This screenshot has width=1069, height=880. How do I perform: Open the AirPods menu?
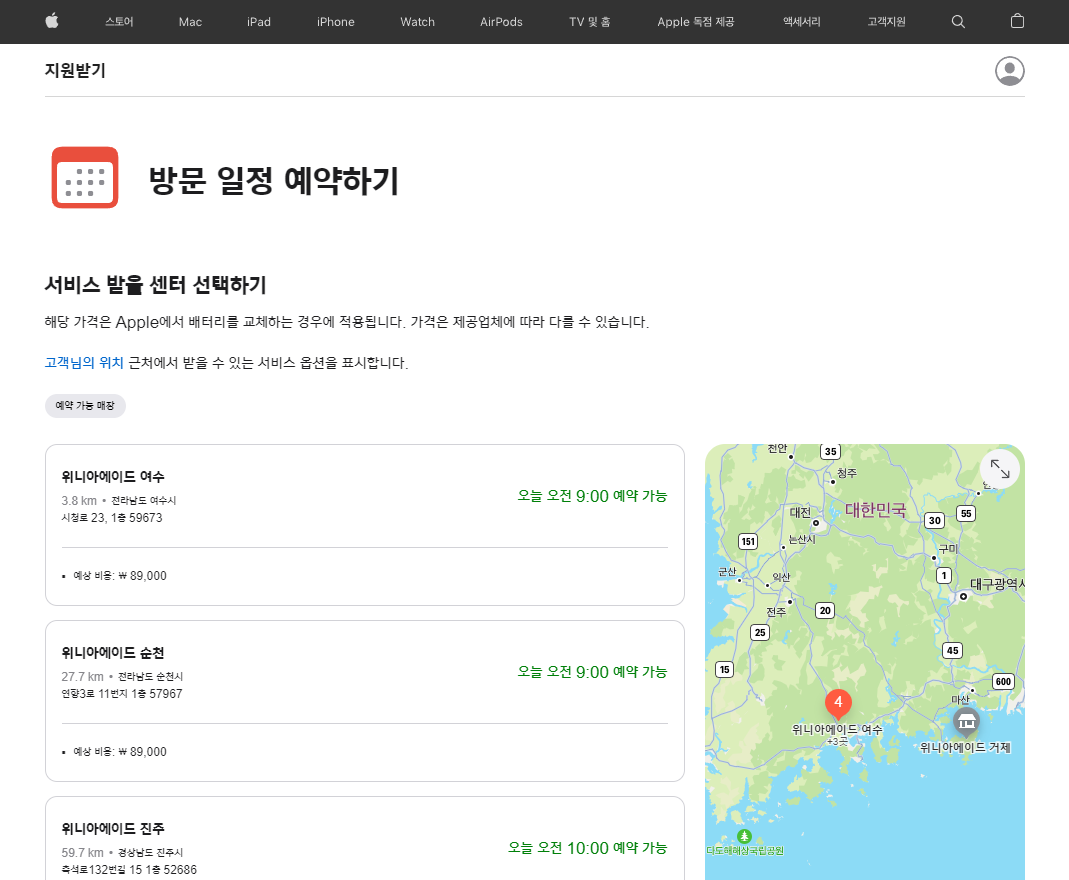(x=501, y=22)
